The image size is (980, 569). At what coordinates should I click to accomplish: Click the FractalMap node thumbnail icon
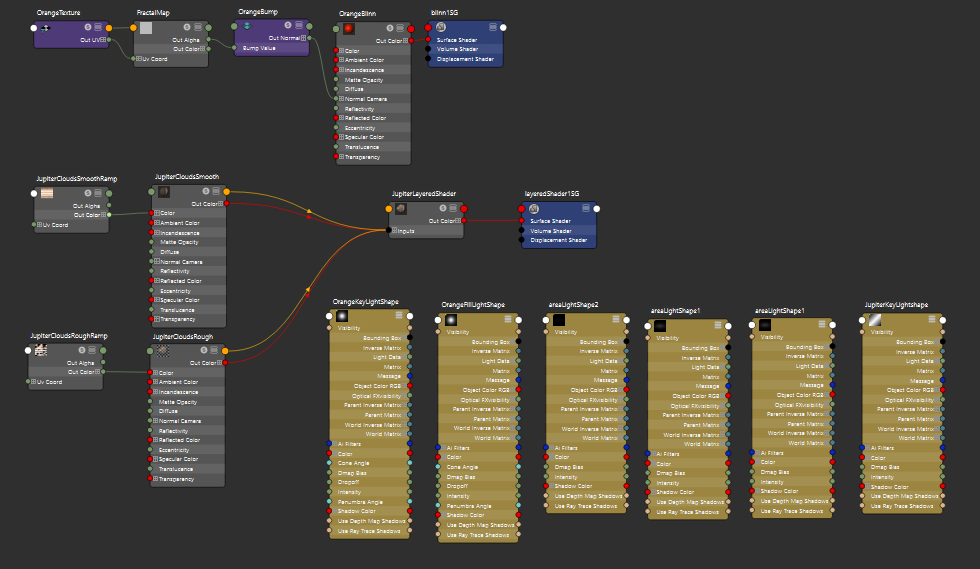coord(146,27)
